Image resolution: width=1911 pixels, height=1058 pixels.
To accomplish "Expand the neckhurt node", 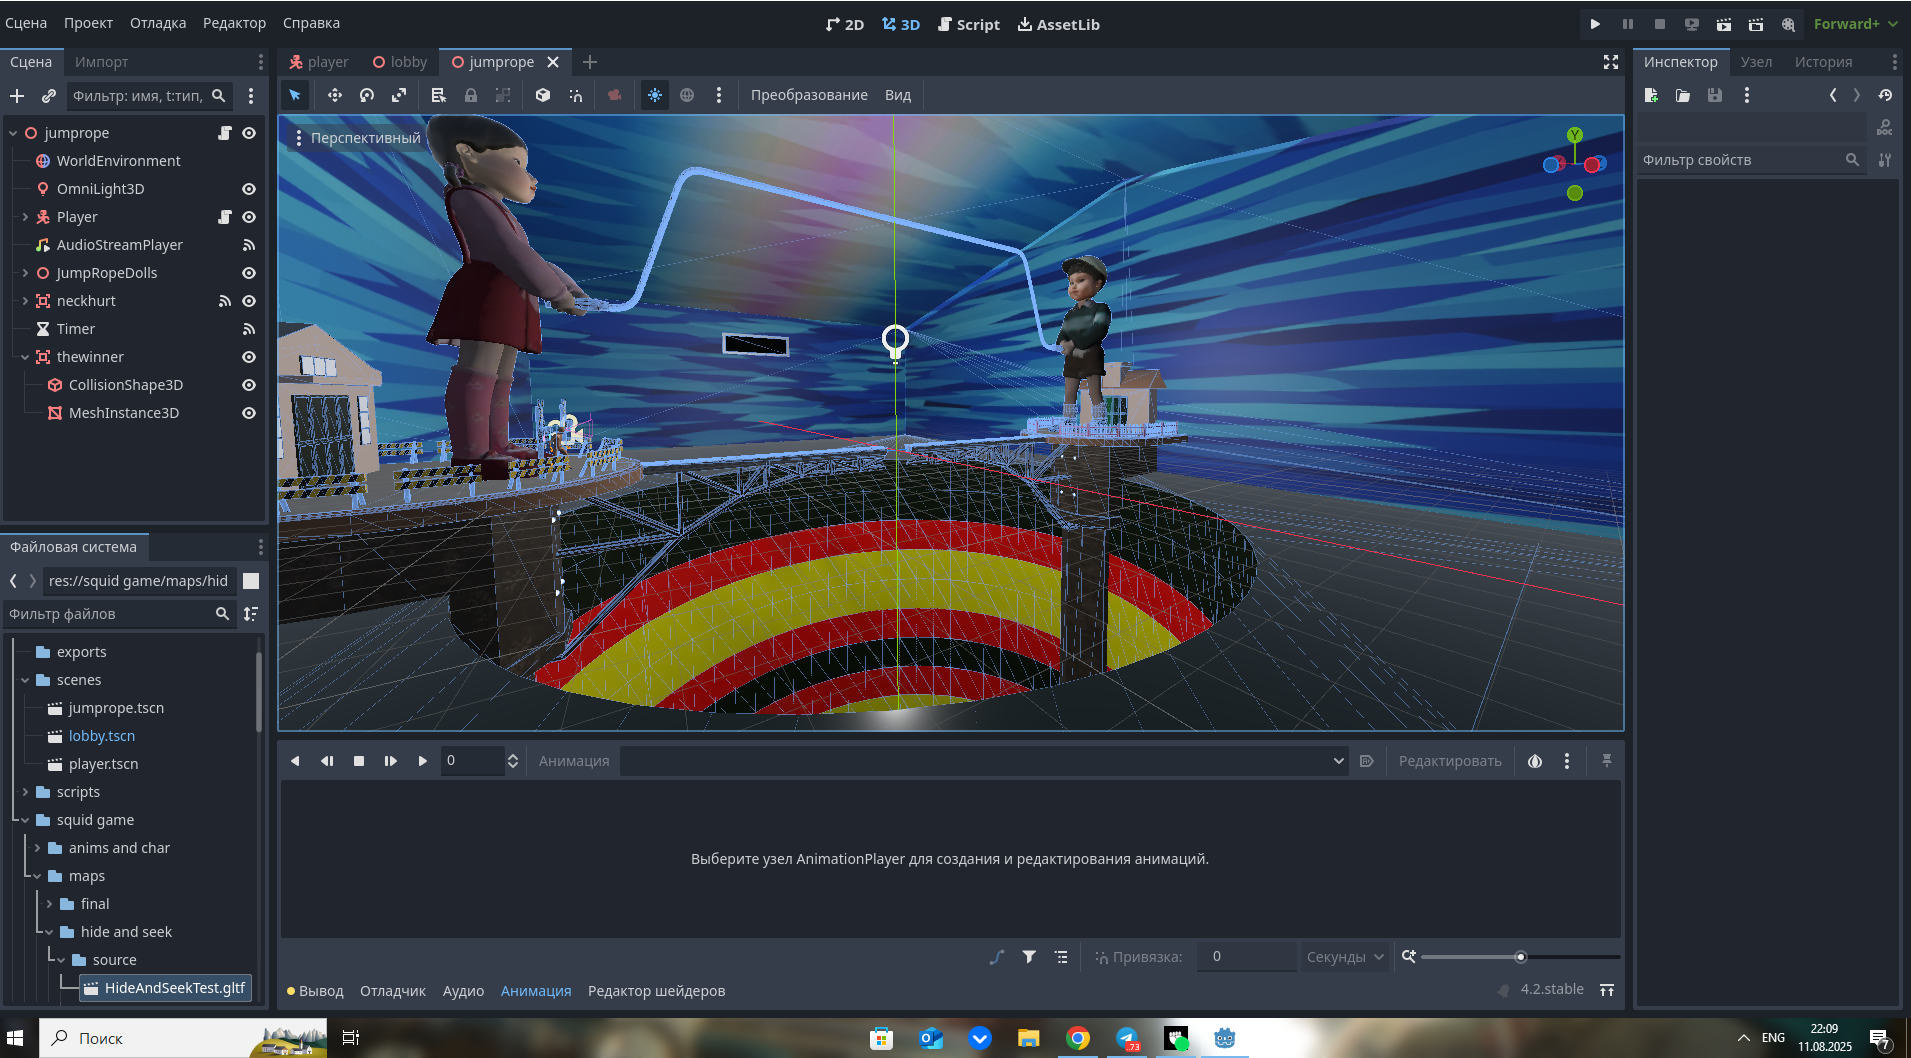I will coord(25,301).
